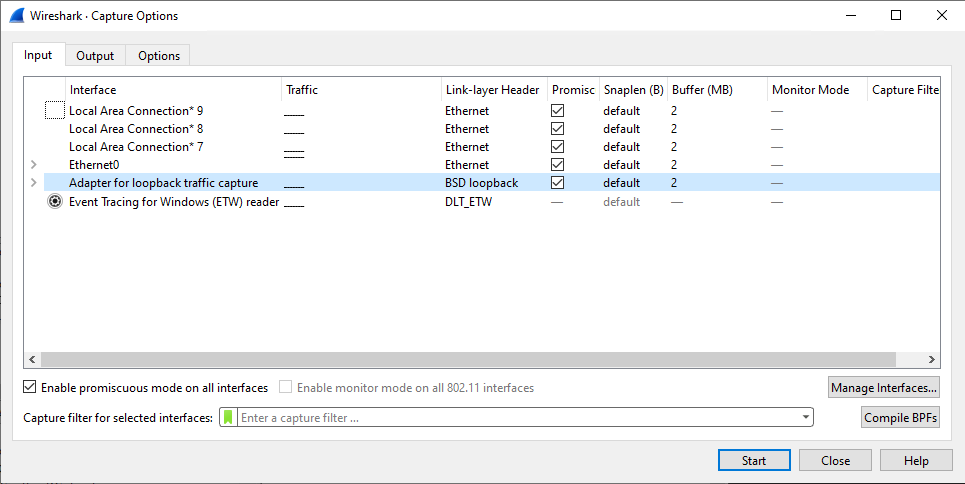Click the horizontal scrollbar thumb
This screenshot has height=484, width=965.
pyautogui.click(x=468, y=359)
